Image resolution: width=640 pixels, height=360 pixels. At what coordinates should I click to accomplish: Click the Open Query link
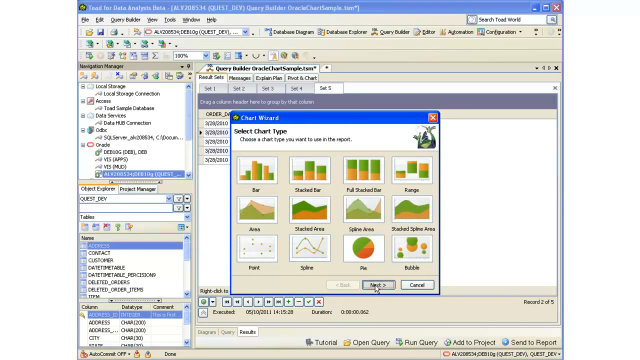[367, 342]
